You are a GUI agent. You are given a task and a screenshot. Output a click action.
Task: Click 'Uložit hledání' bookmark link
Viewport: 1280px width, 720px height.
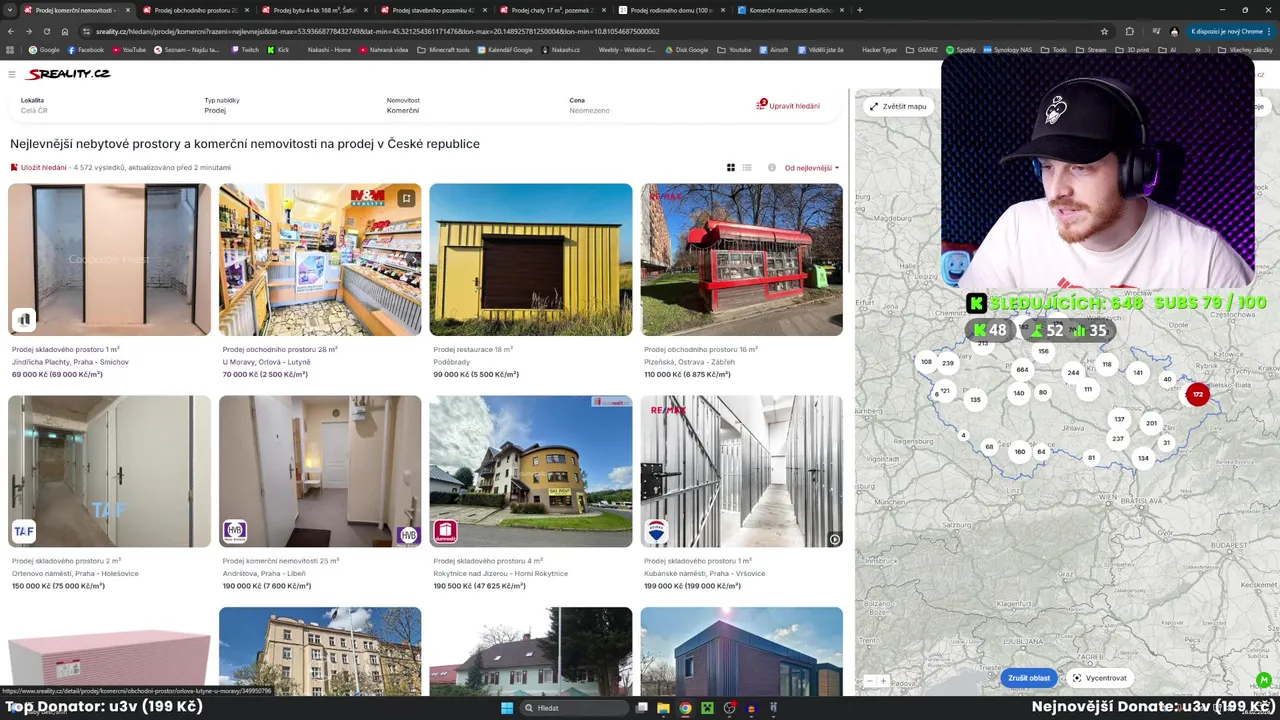[39, 168]
